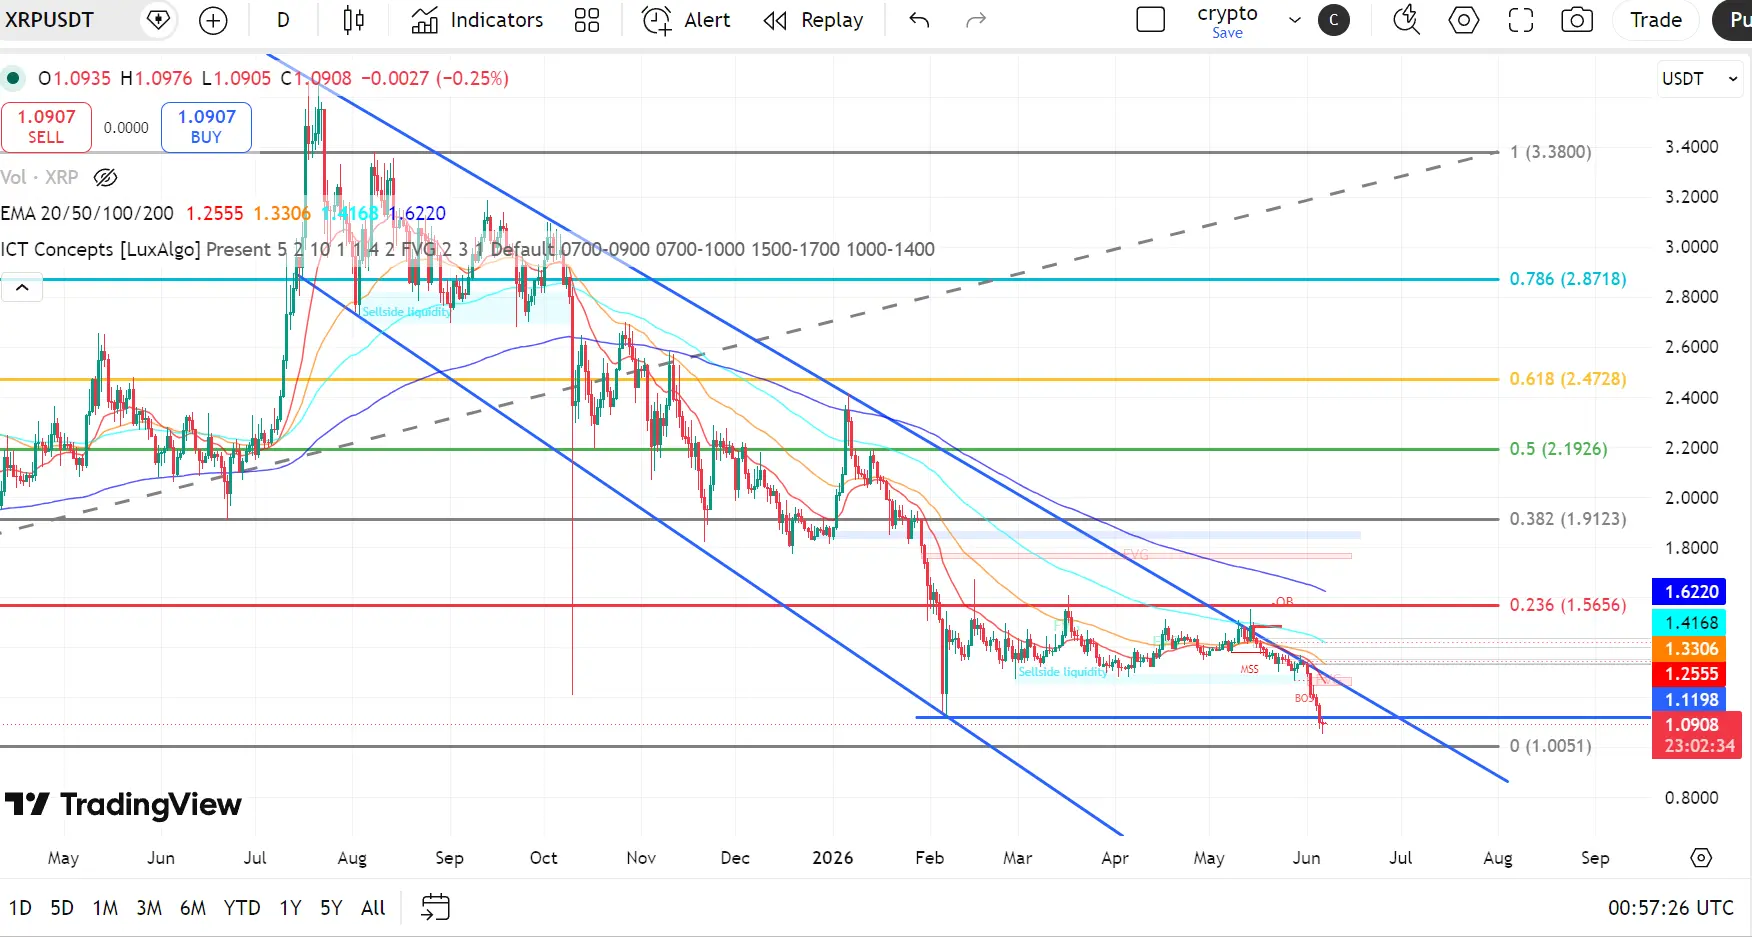
Task: Select the 0.382 (1.9123) Fib level label
Action: click(x=1568, y=519)
